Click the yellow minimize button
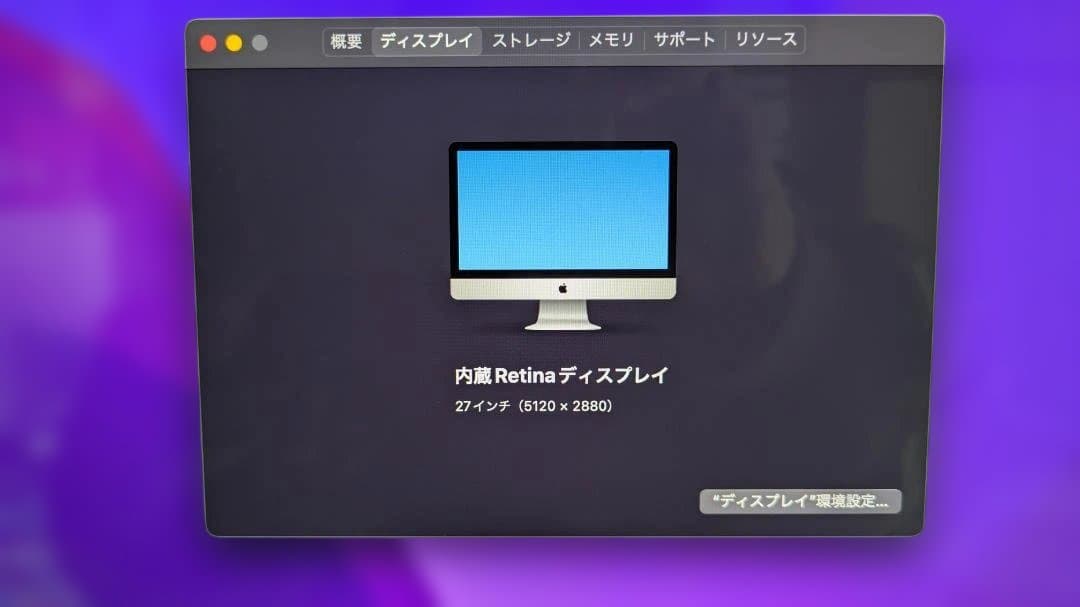The height and width of the screenshot is (607, 1080). (x=232, y=43)
